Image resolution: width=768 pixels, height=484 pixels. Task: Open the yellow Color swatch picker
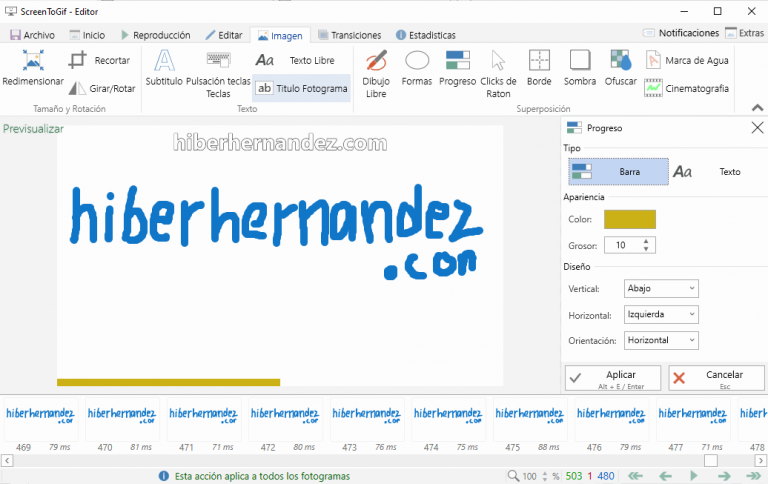pos(629,219)
